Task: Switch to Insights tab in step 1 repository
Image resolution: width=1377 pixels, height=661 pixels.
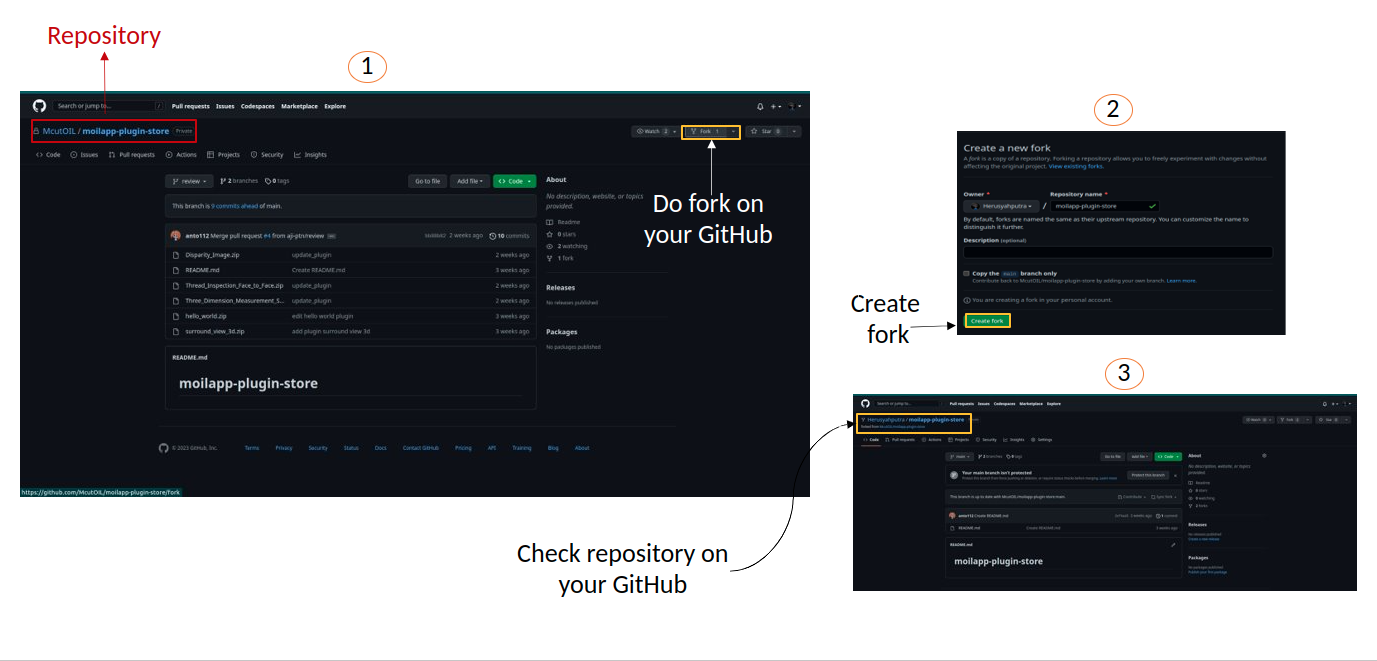Action: tap(311, 155)
